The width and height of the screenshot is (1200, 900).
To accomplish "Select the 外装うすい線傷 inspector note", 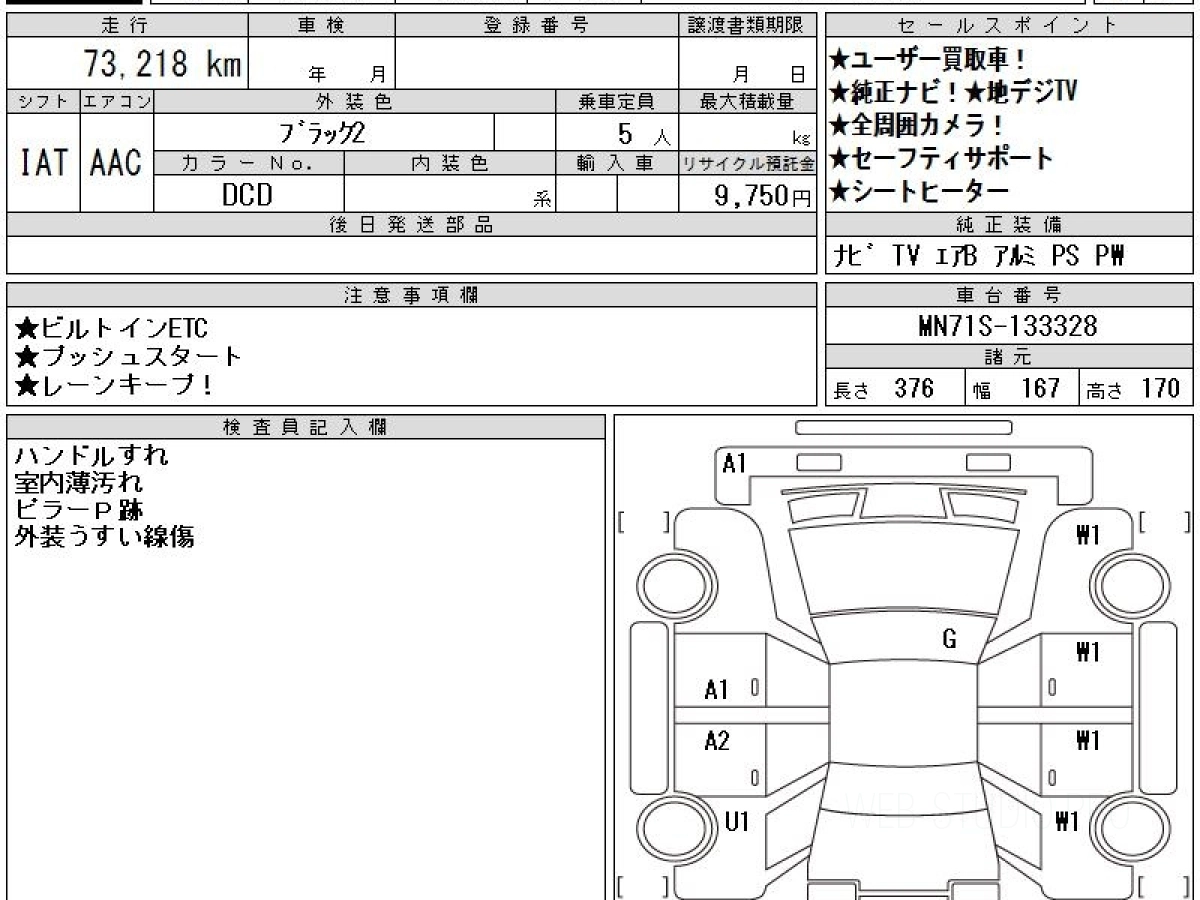I will click(104, 537).
